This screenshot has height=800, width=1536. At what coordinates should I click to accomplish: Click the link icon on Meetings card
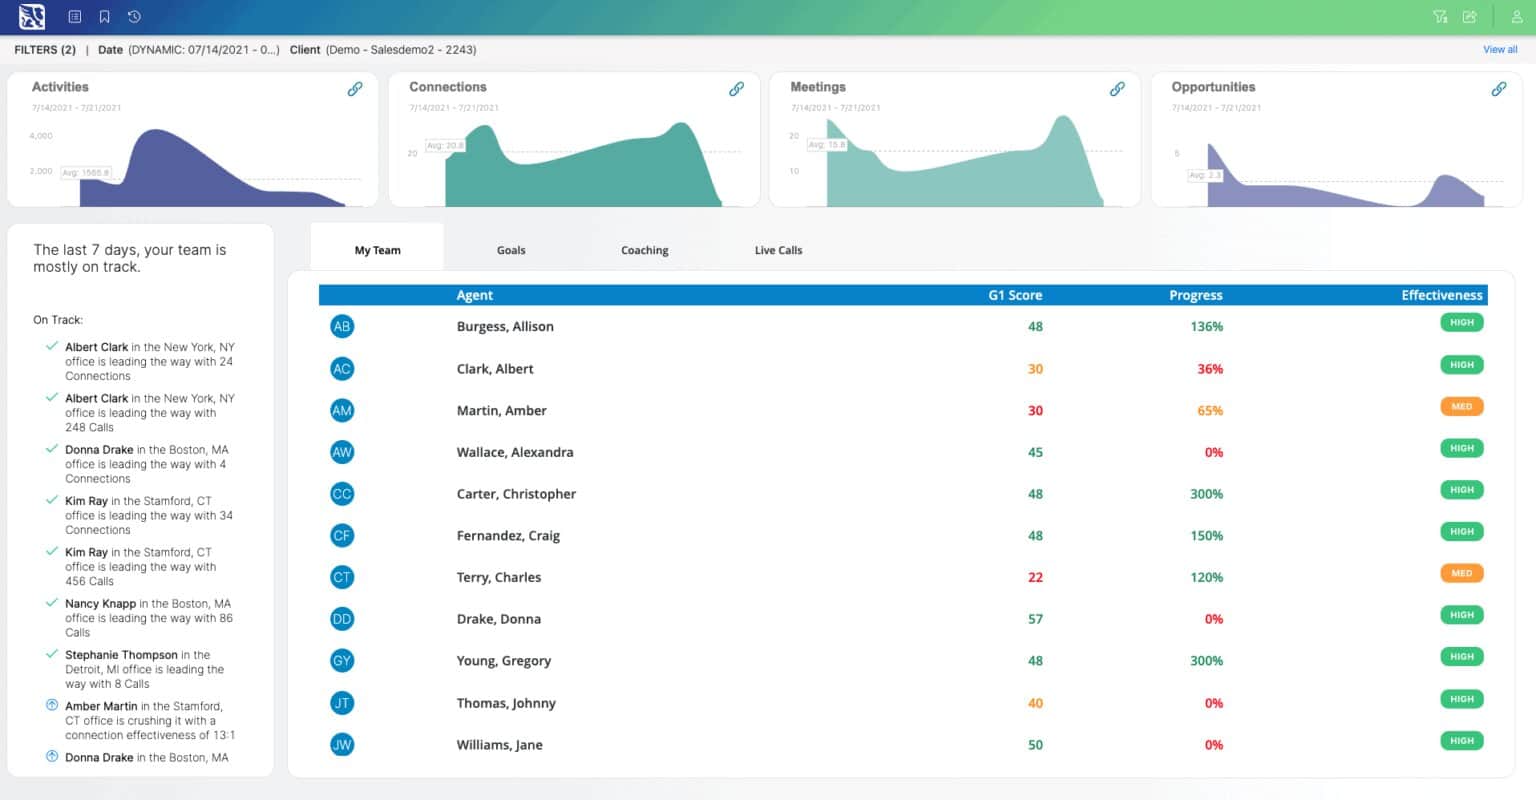1117,89
